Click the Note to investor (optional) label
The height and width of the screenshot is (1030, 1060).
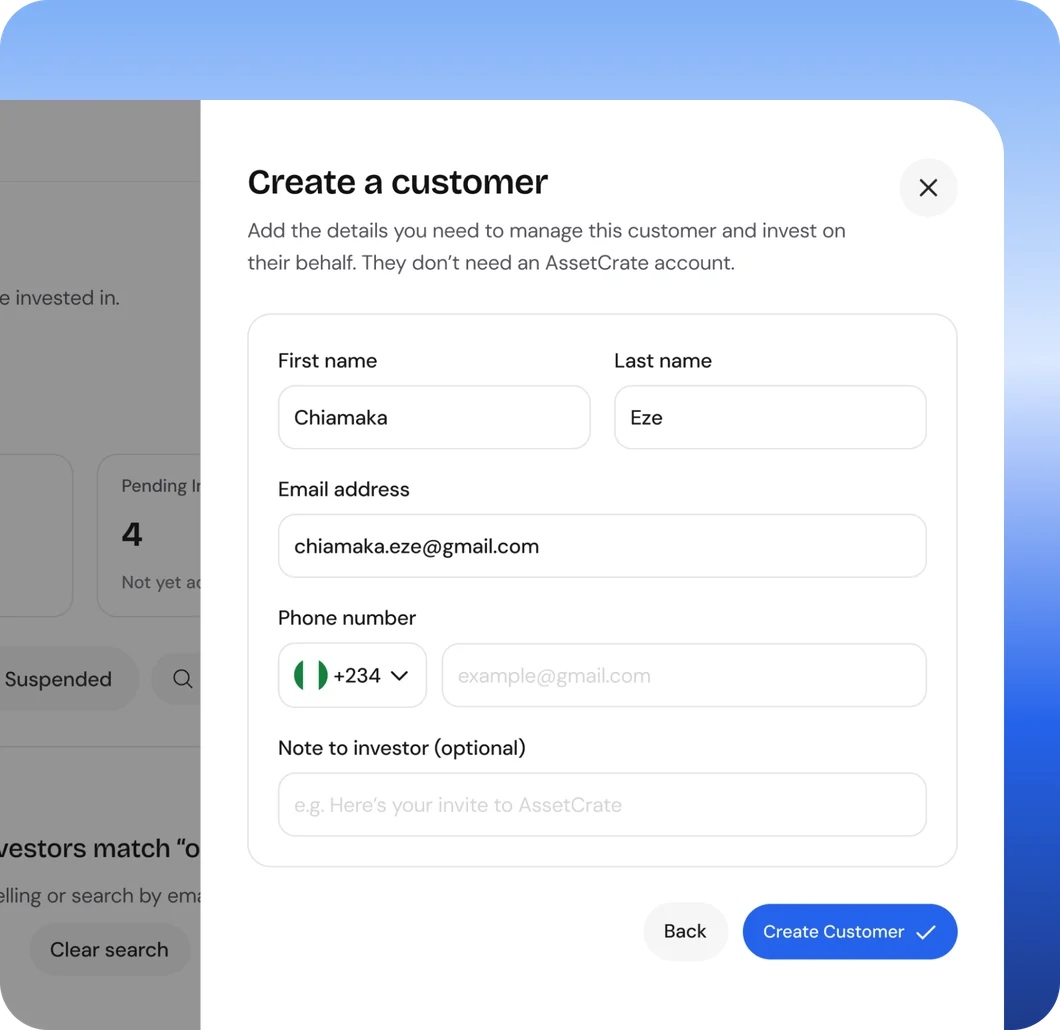point(402,747)
